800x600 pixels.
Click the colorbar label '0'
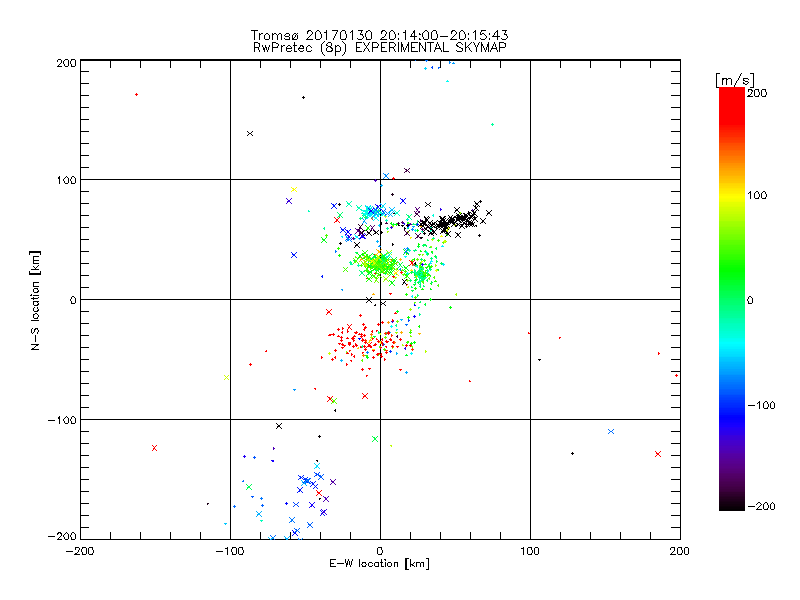pos(750,300)
